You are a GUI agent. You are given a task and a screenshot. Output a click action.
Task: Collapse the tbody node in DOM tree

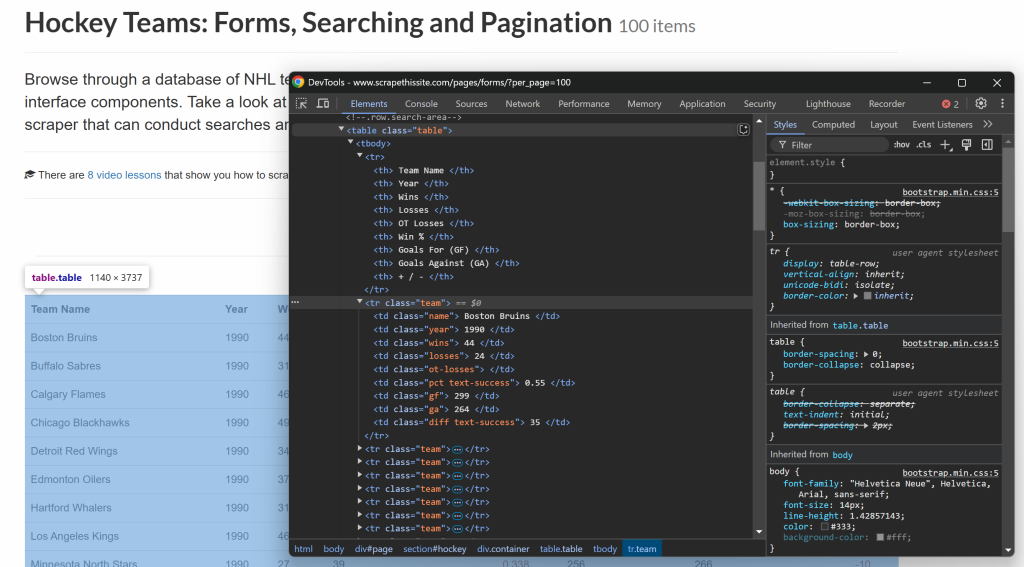[351, 143]
